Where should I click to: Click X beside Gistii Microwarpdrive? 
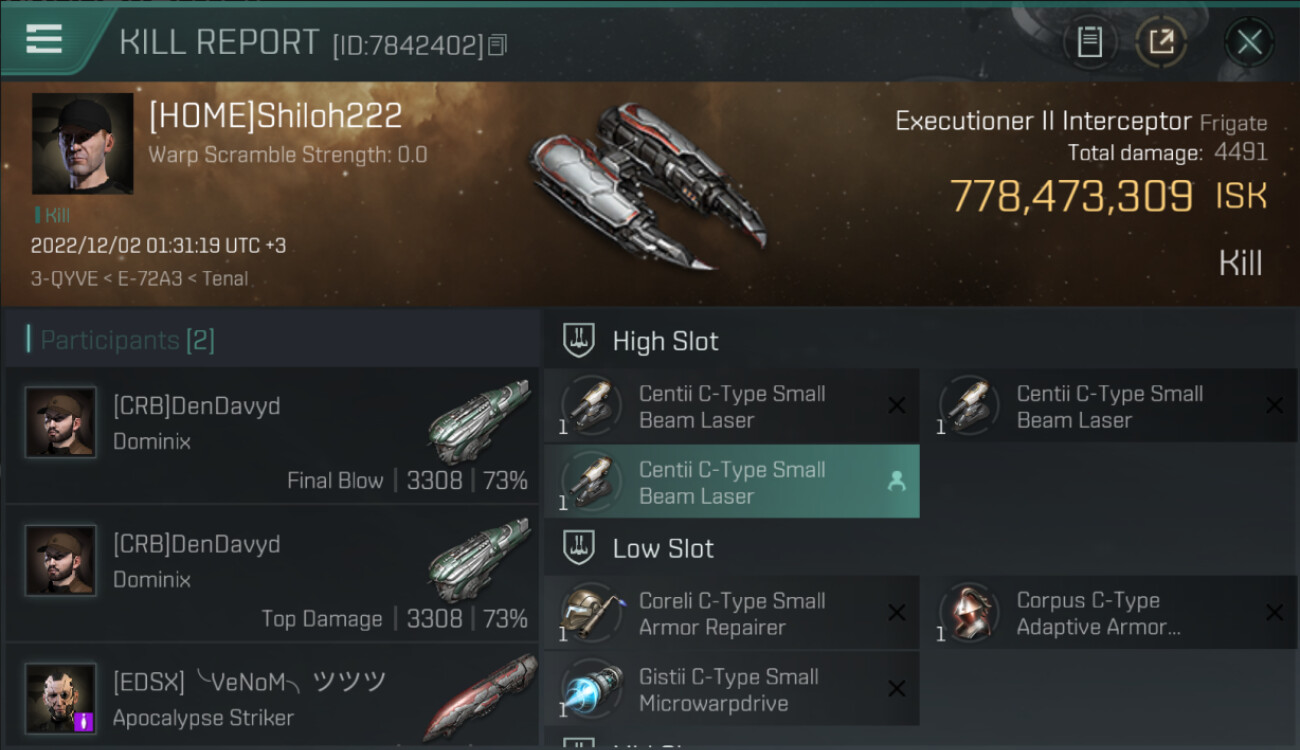897,689
